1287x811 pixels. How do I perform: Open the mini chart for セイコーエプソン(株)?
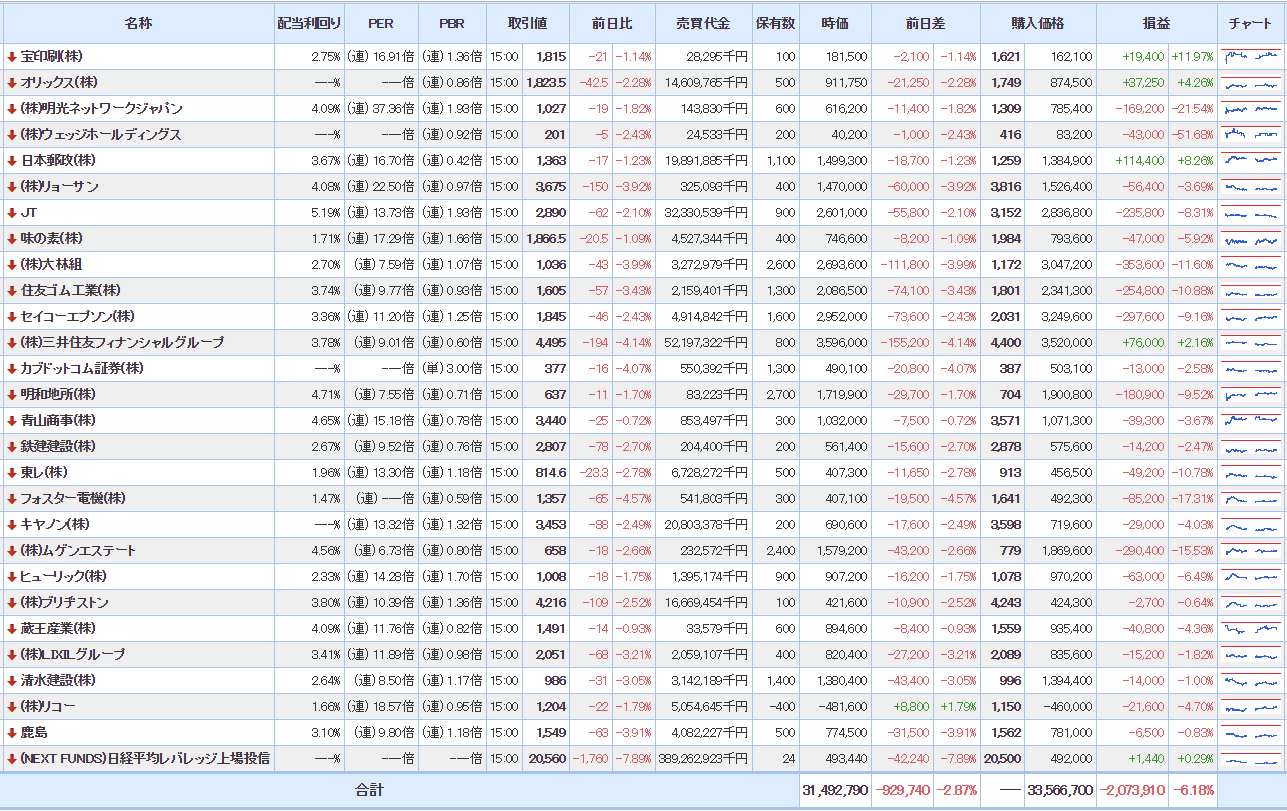[1251, 317]
